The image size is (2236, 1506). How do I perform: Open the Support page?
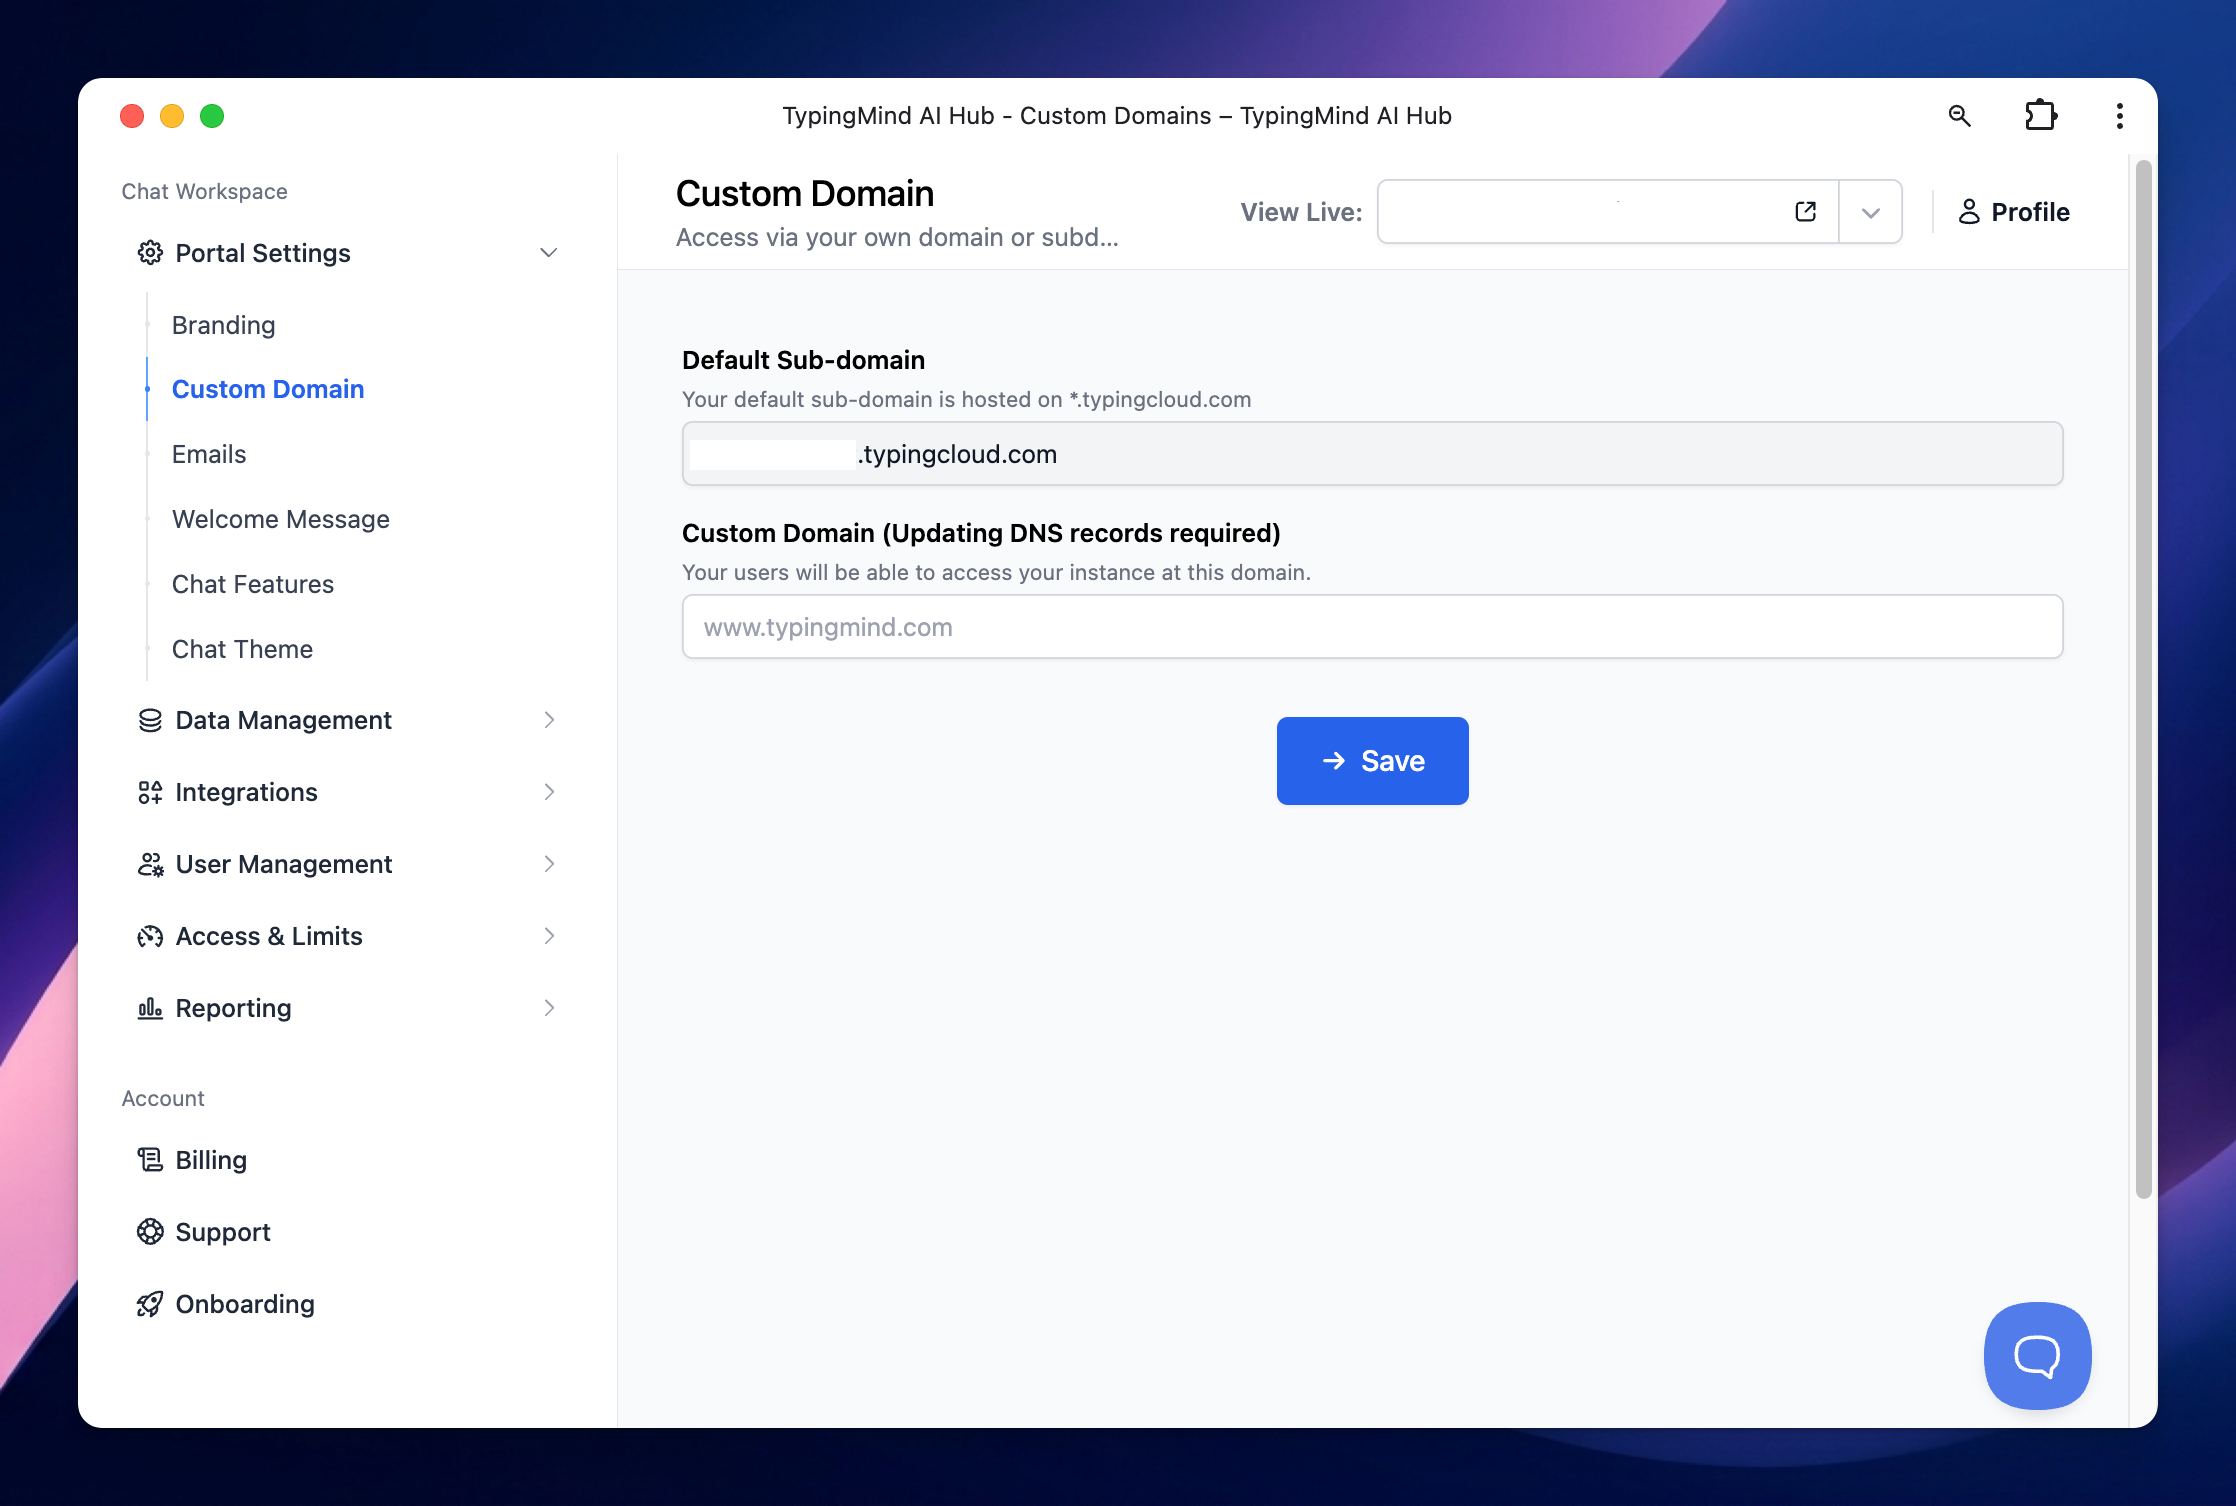coord(223,1232)
